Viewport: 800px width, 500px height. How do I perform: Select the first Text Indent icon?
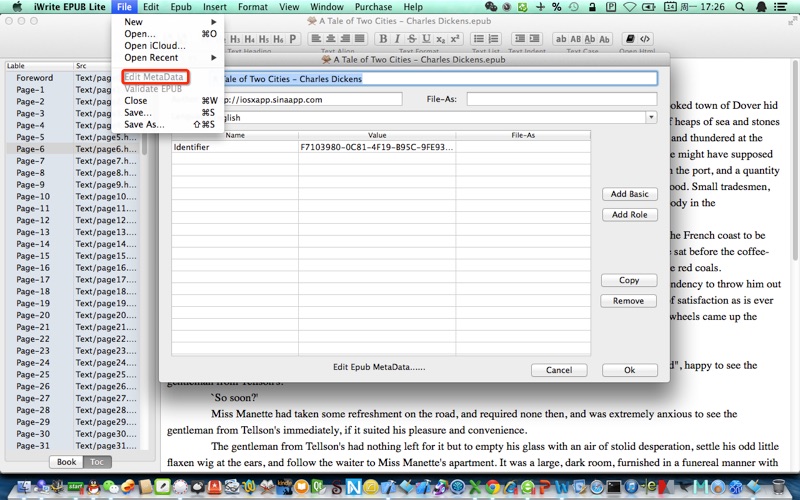click(x=520, y=39)
